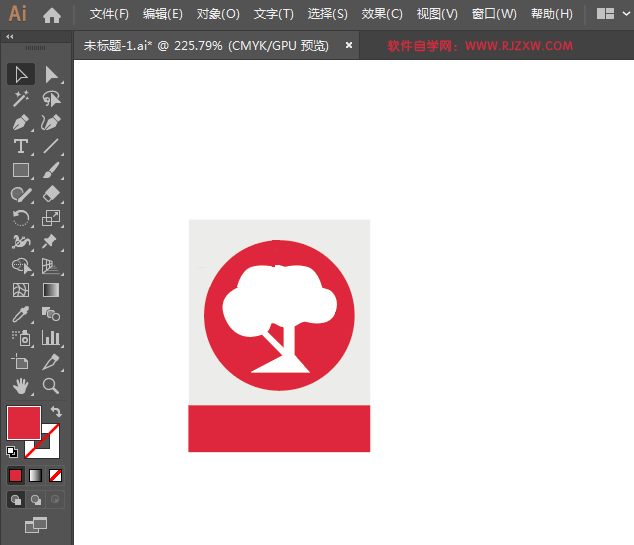Image resolution: width=634 pixels, height=545 pixels.
Task: Select the Mesh tool
Action: 21,290
